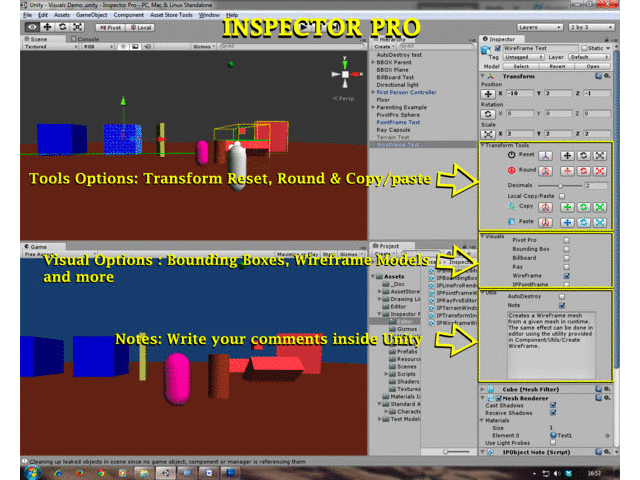Viewport: 640px width, 480px height.
Task: Enable Bounding Box visual checkbox
Action: 567,249
